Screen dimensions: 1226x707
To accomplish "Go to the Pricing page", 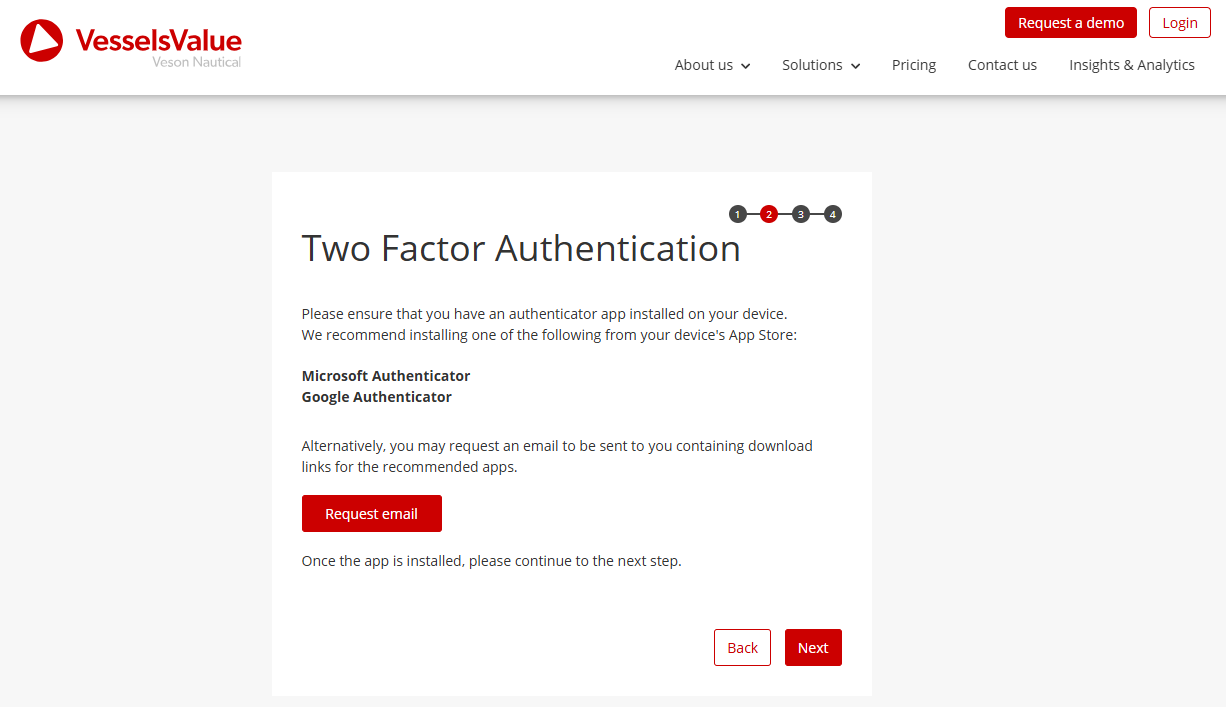I will (x=914, y=65).
